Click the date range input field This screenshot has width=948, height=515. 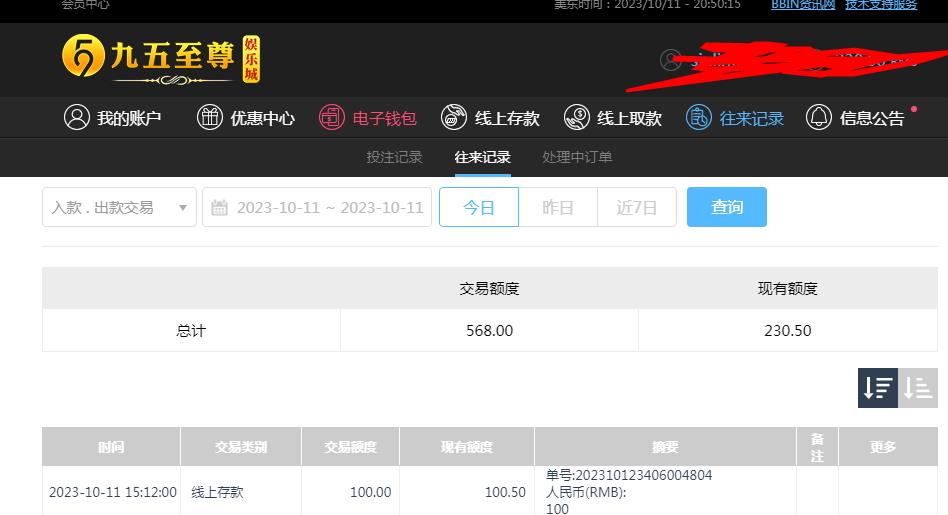[x=317, y=207]
